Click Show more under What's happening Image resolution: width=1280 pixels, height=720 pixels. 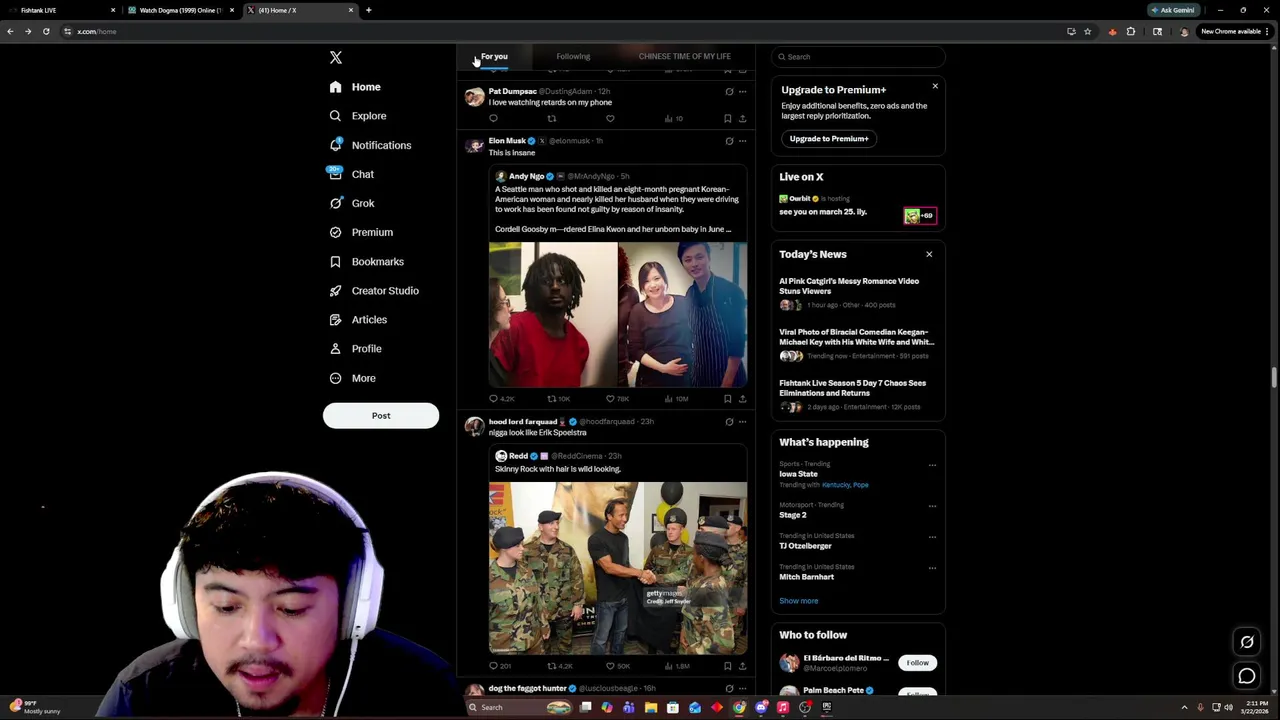[798, 601]
